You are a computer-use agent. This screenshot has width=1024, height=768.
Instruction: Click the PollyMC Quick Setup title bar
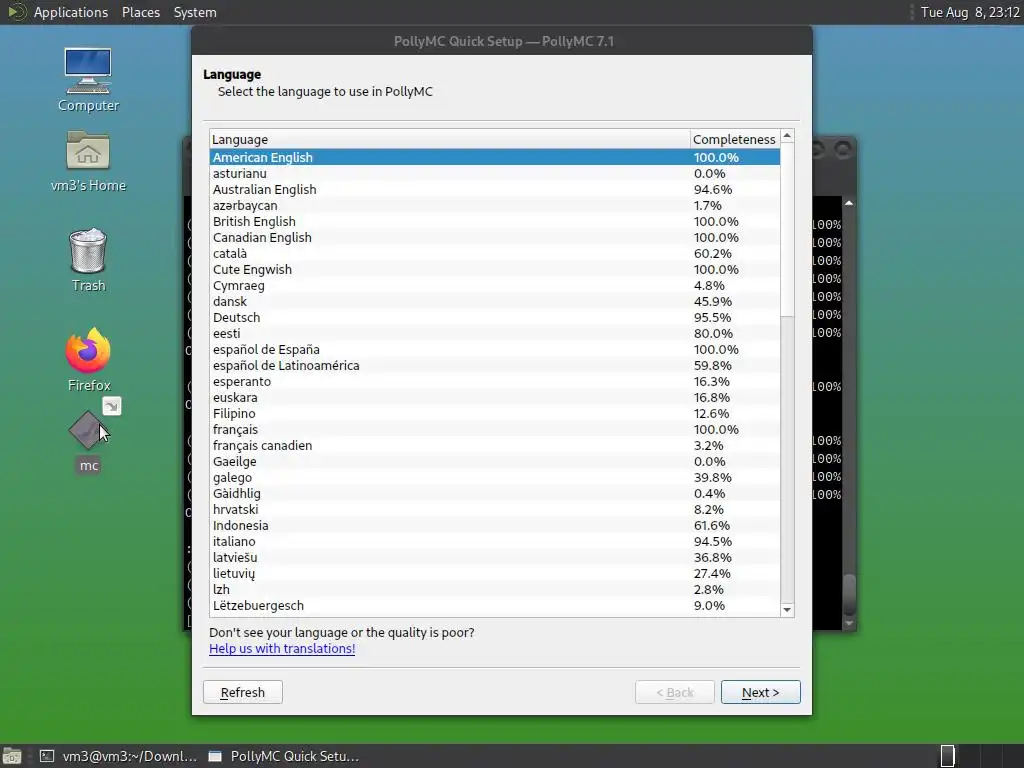[502, 41]
